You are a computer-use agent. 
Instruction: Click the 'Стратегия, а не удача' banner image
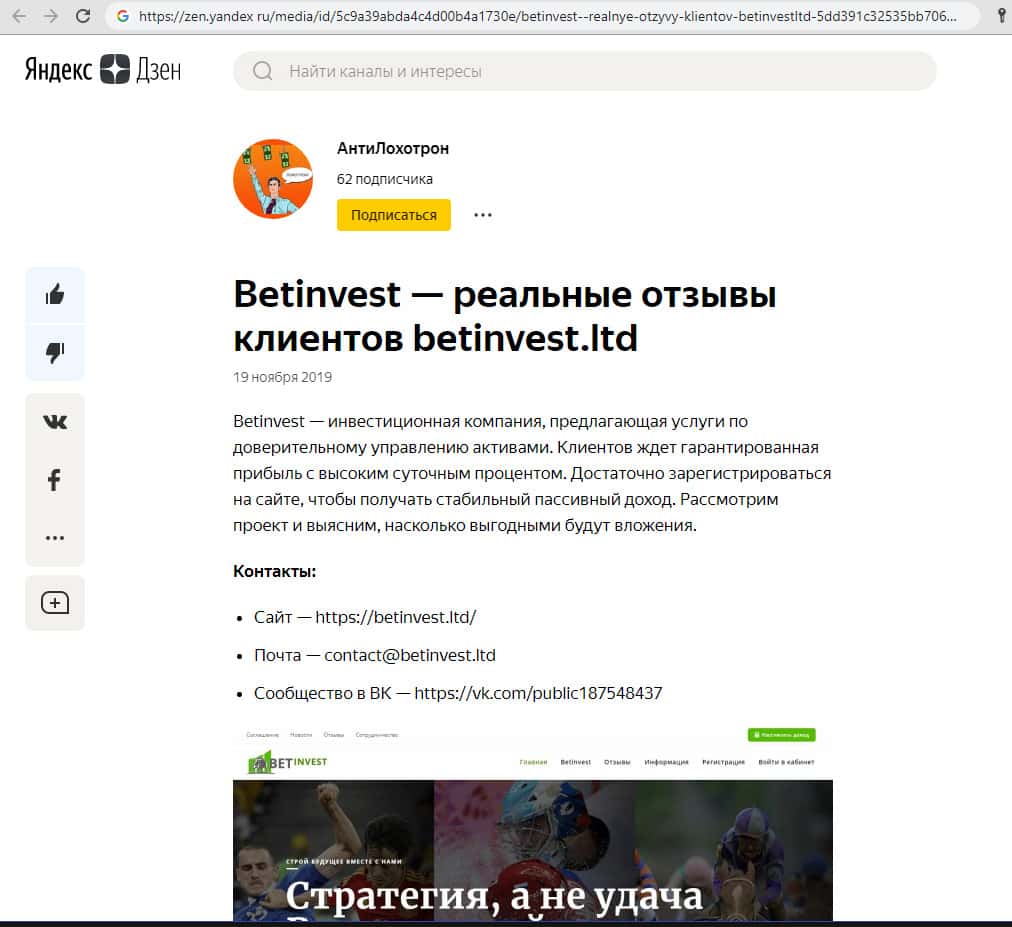coord(533,850)
